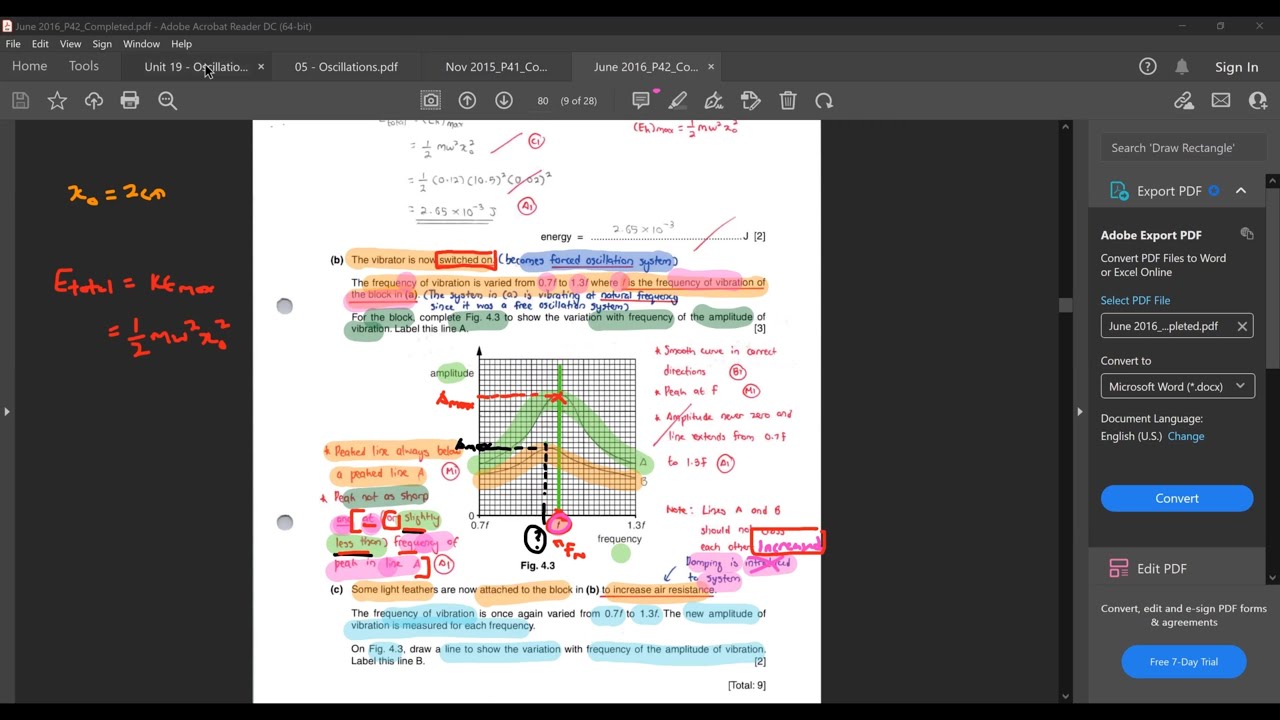Click the Search 'Draw Rectangle' field
This screenshot has width=1280, height=720.
click(x=1182, y=147)
